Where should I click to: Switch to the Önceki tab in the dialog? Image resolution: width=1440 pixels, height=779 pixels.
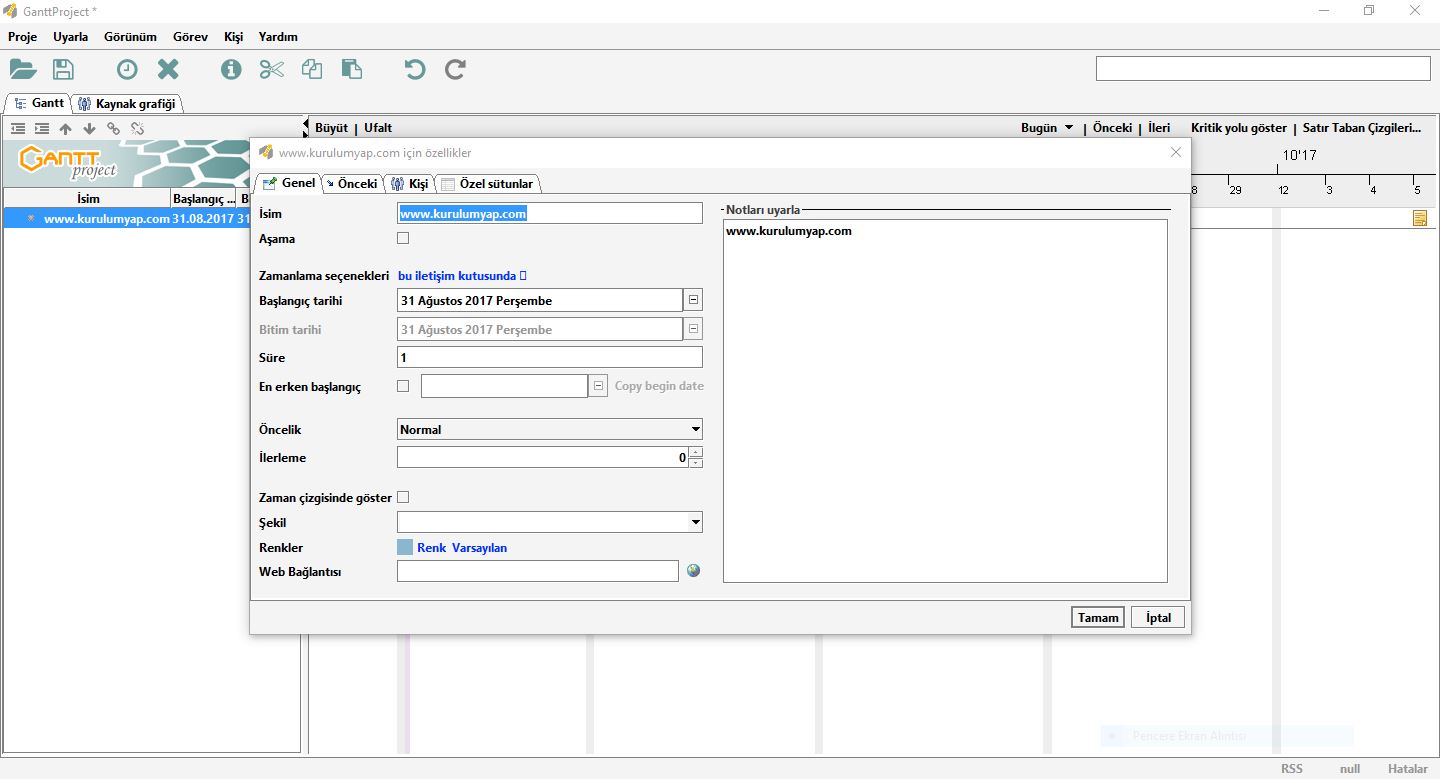pos(351,183)
